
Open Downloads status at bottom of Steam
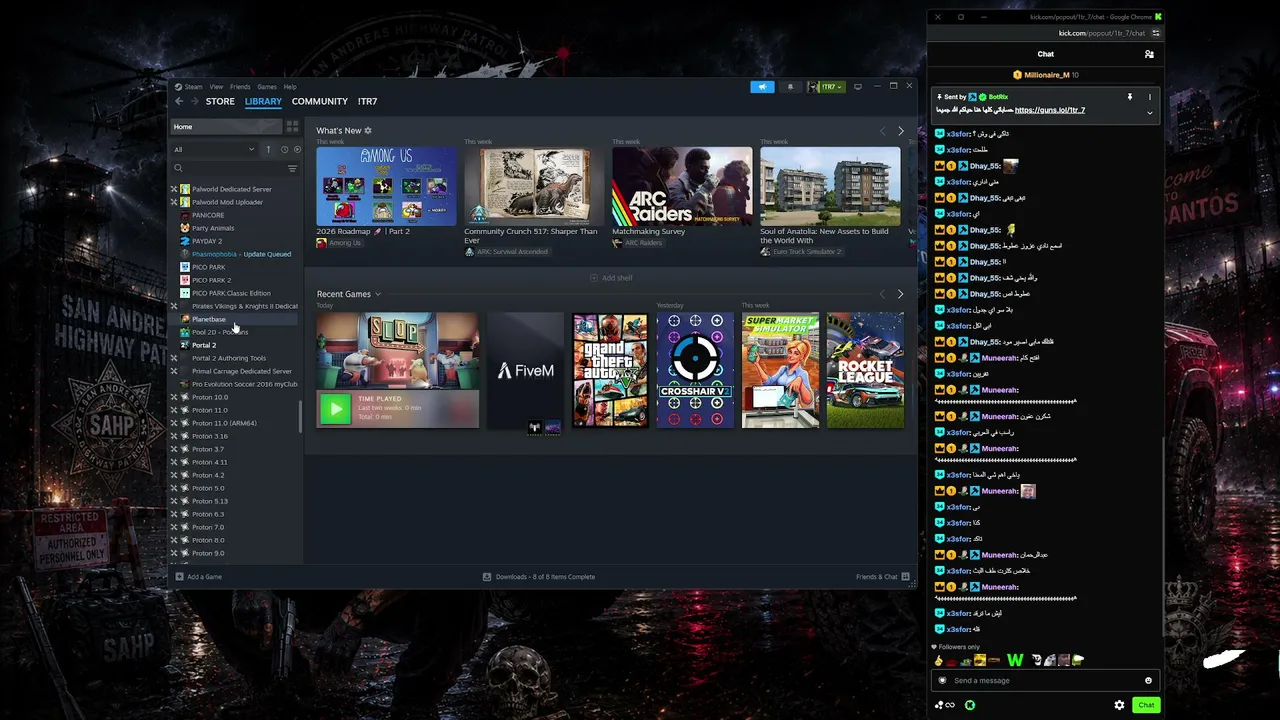coord(539,577)
